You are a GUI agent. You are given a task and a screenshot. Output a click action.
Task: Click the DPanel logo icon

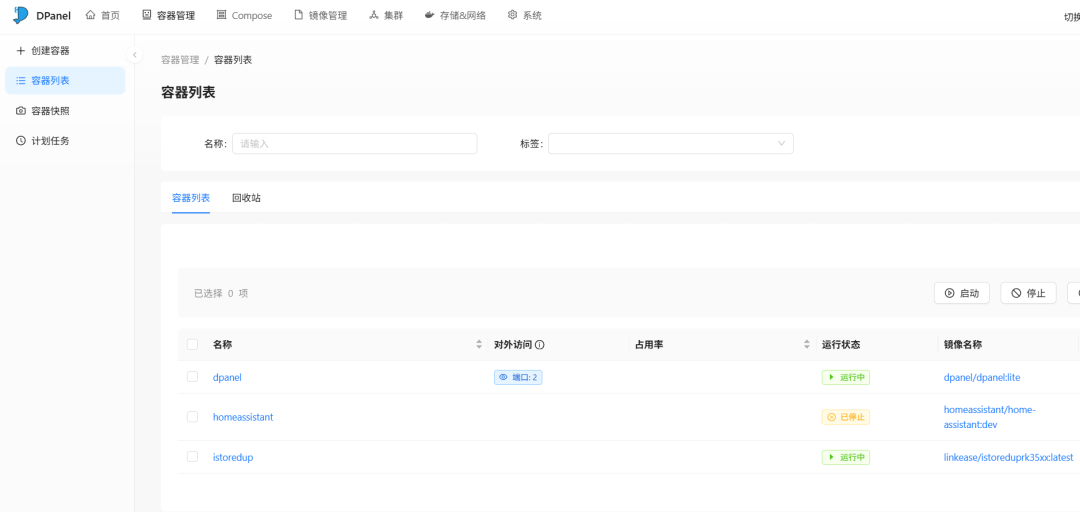click(x=21, y=15)
